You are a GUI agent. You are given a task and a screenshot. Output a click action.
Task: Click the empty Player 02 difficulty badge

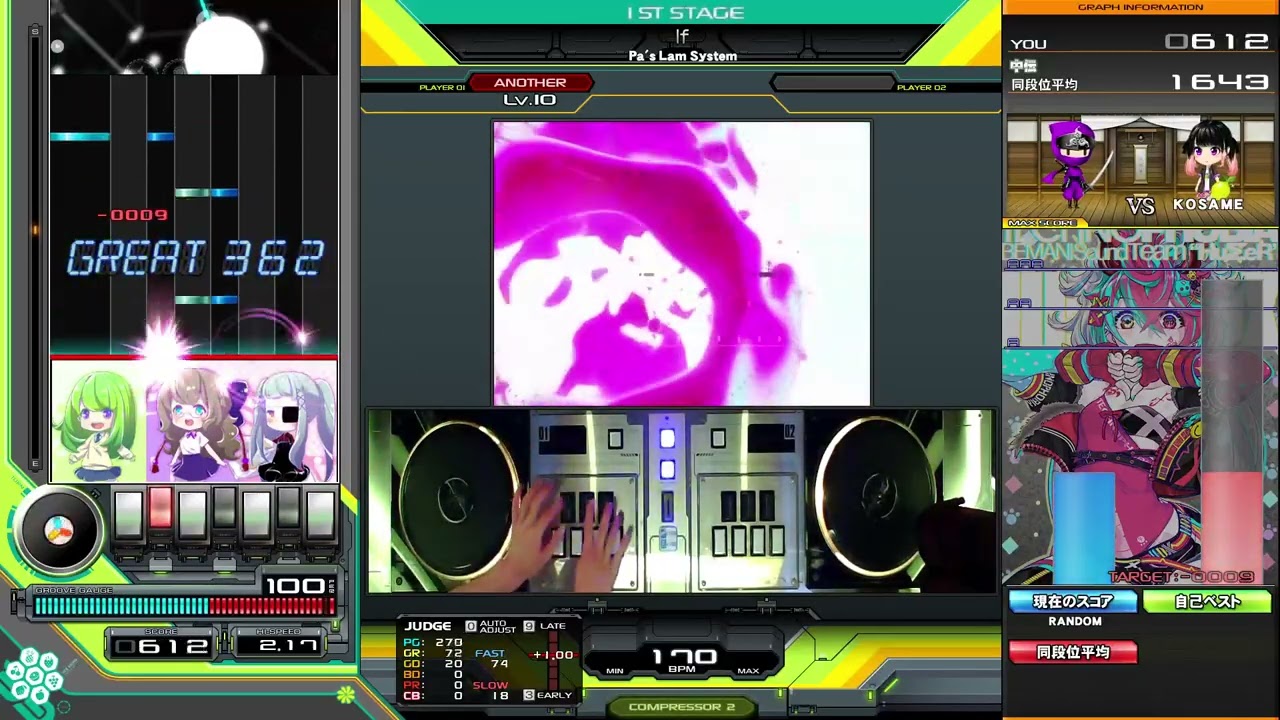click(833, 83)
